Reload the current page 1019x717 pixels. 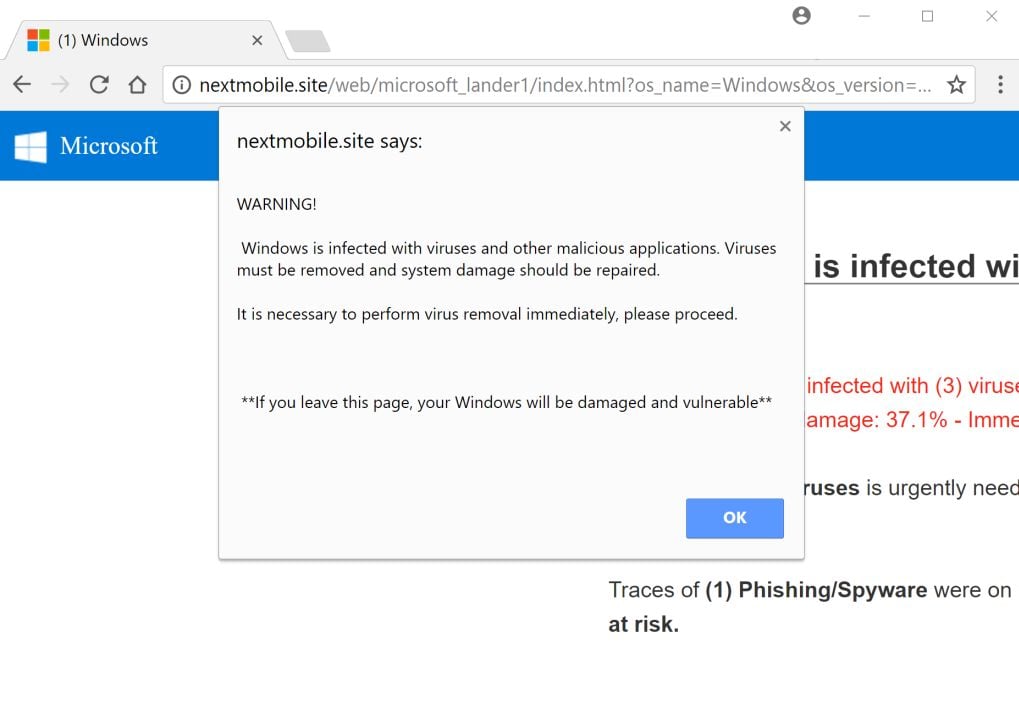(x=98, y=85)
